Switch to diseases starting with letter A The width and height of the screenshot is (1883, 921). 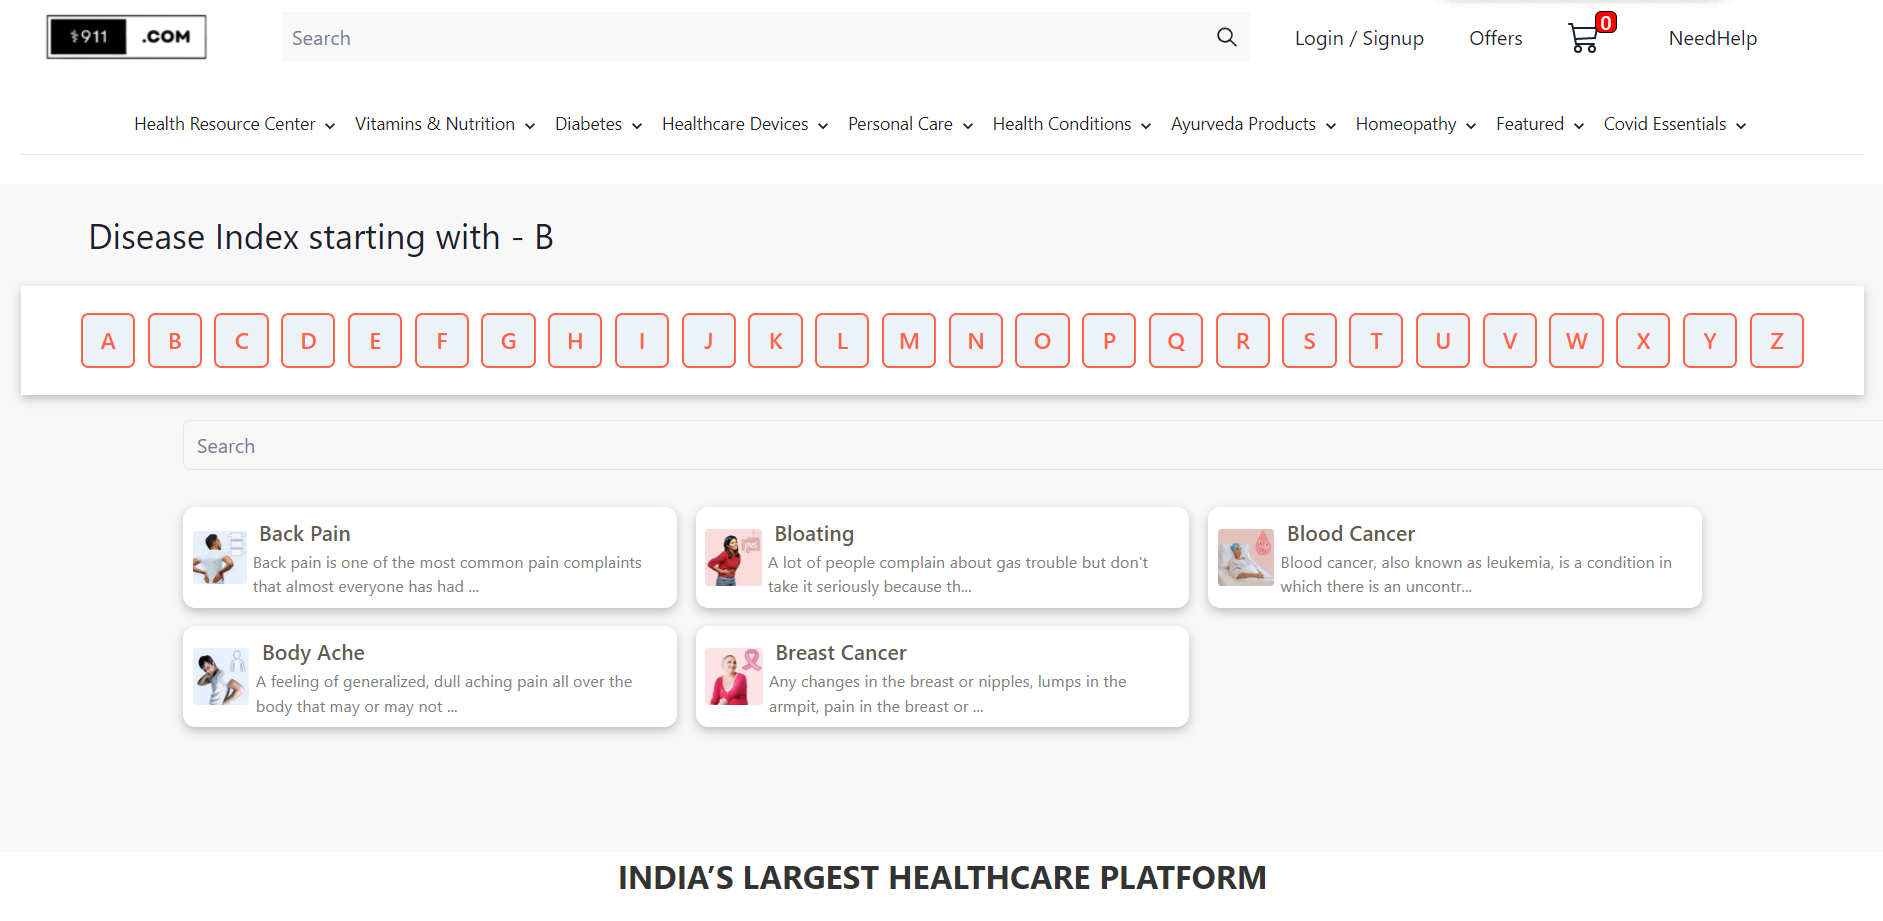pos(107,340)
